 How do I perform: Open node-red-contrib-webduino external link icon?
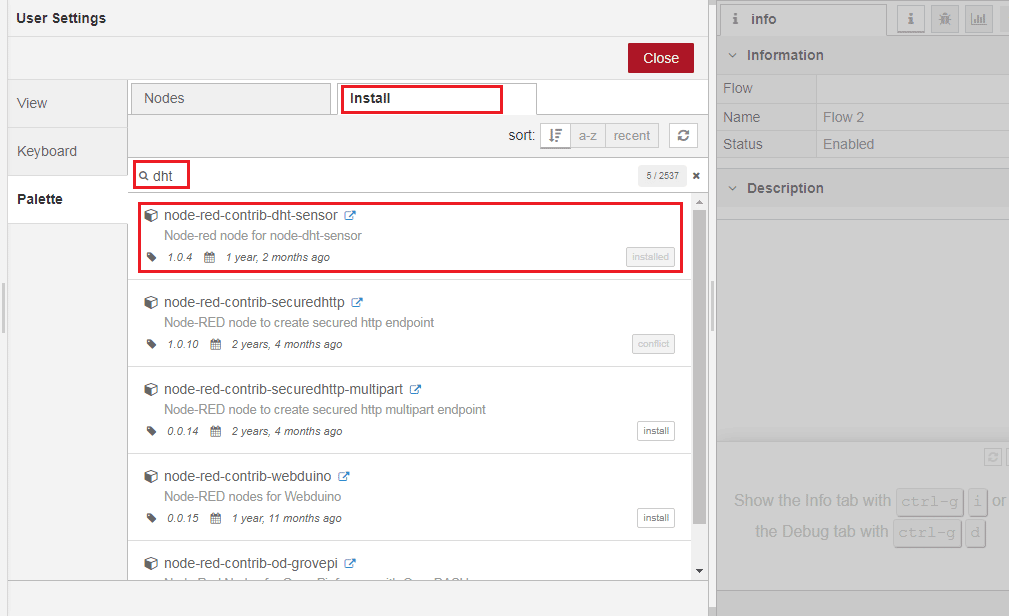tap(344, 476)
